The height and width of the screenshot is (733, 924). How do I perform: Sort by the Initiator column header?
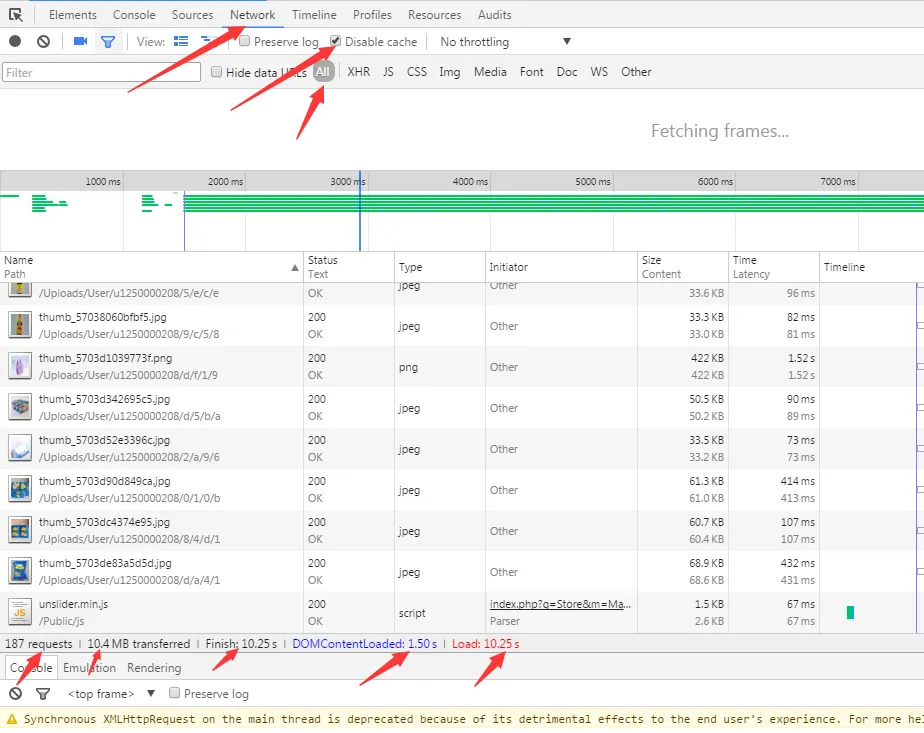point(562,267)
